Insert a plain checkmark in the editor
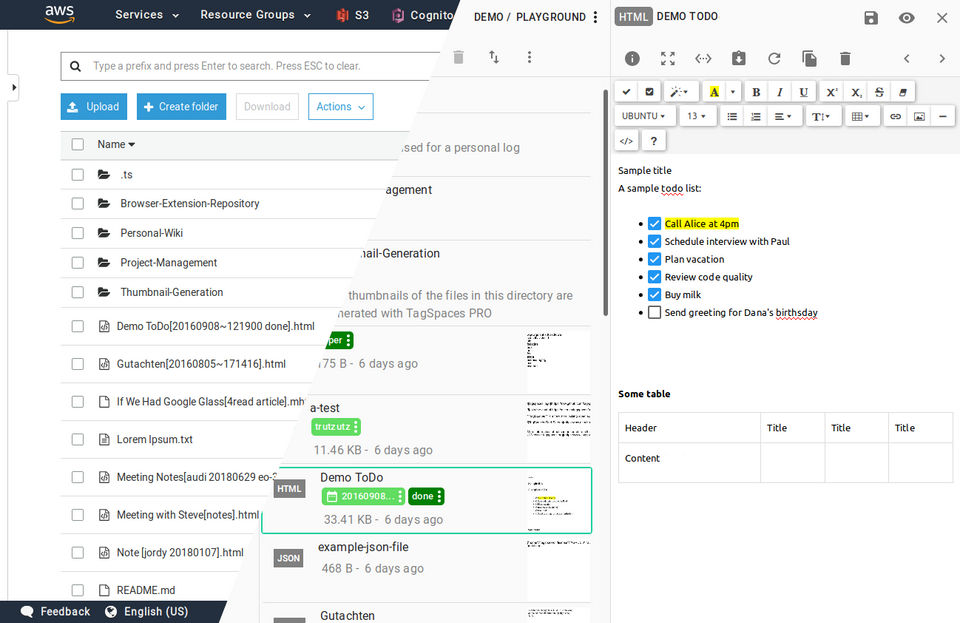This screenshot has width=960, height=623. tap(626, 92)
